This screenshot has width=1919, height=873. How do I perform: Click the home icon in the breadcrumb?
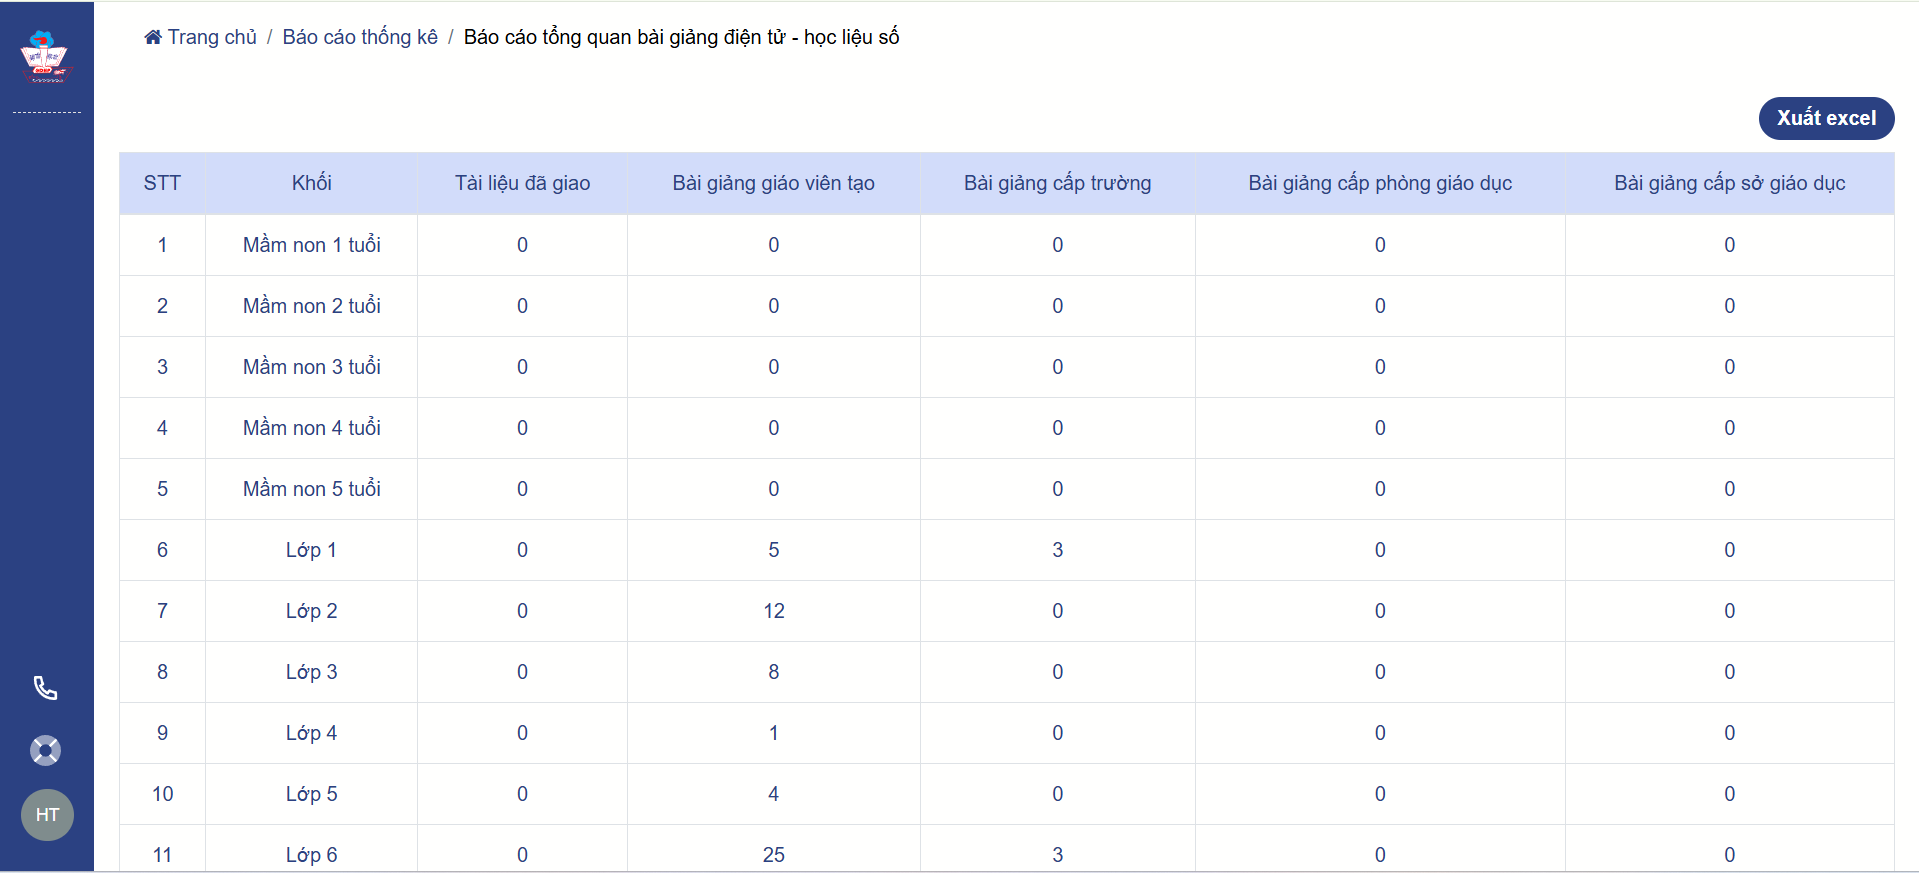pyautogui.click(x=153, y=38)
